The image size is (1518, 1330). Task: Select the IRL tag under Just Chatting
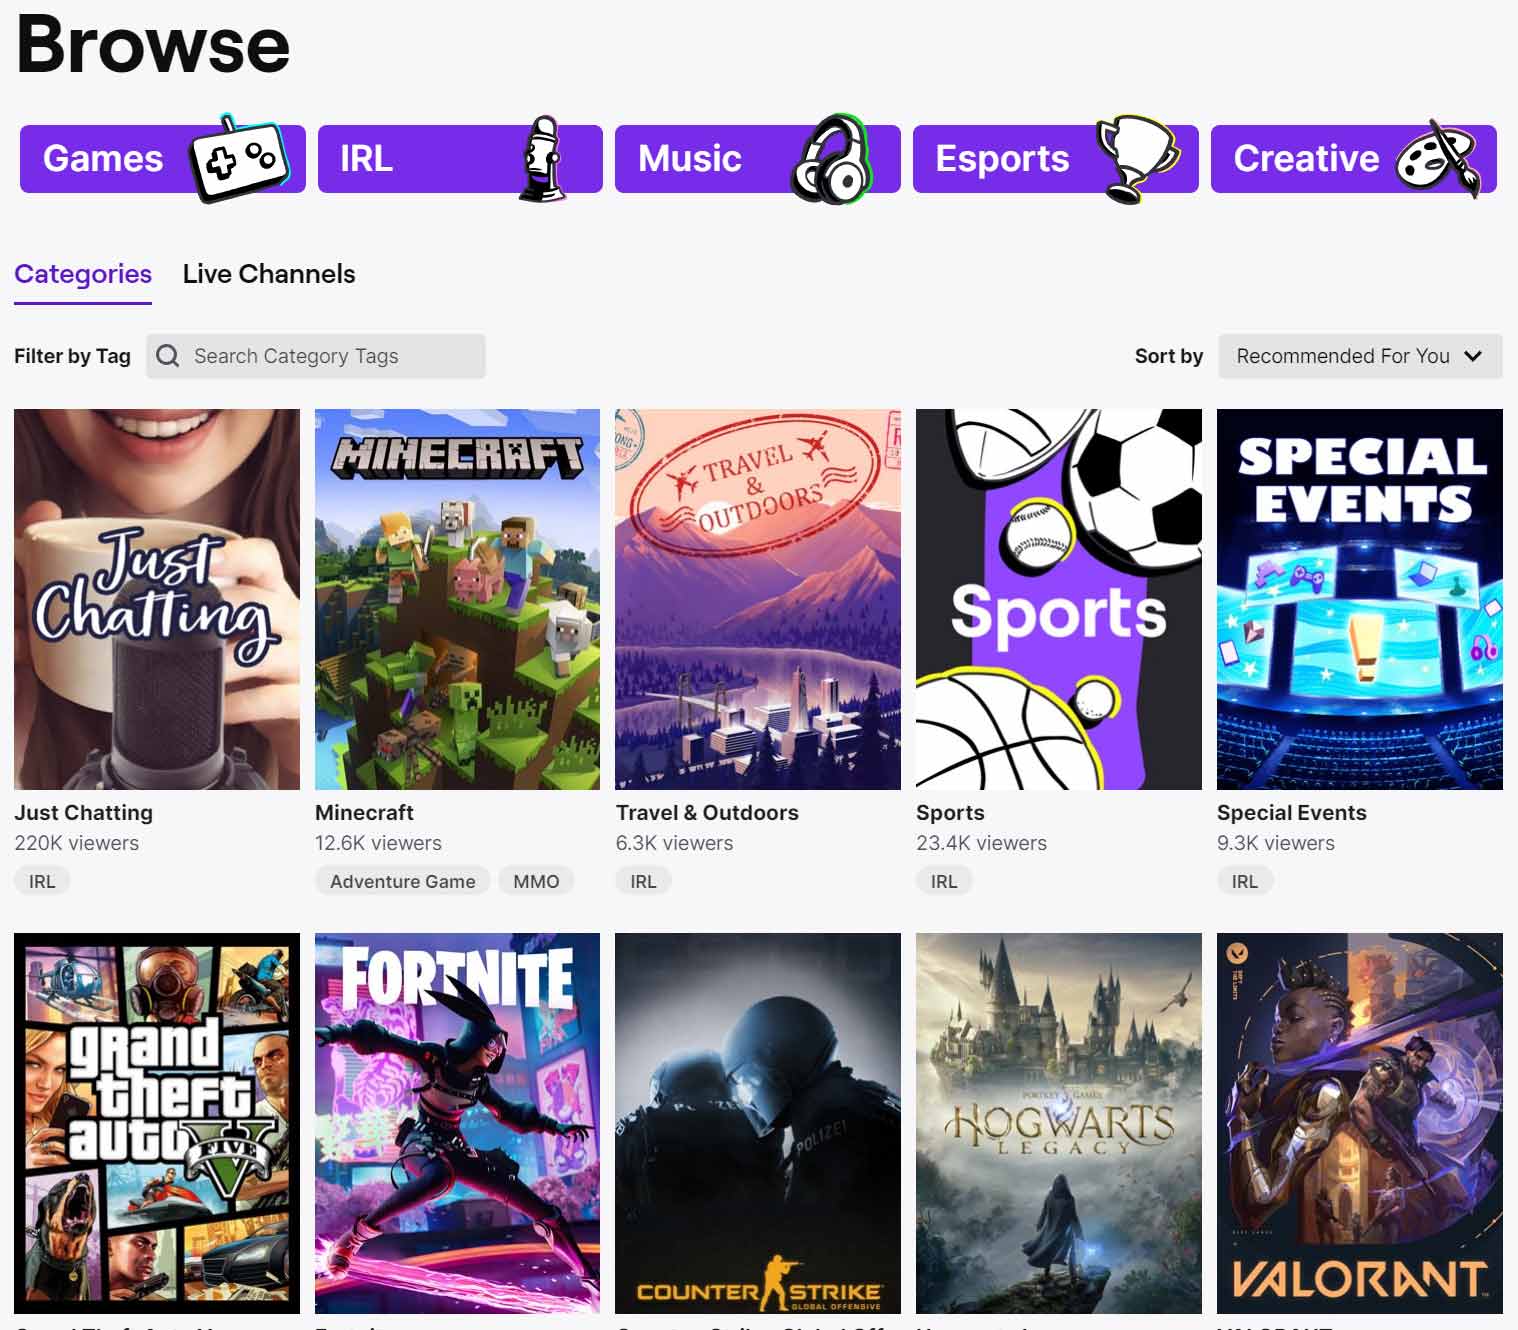coord(42,881)
